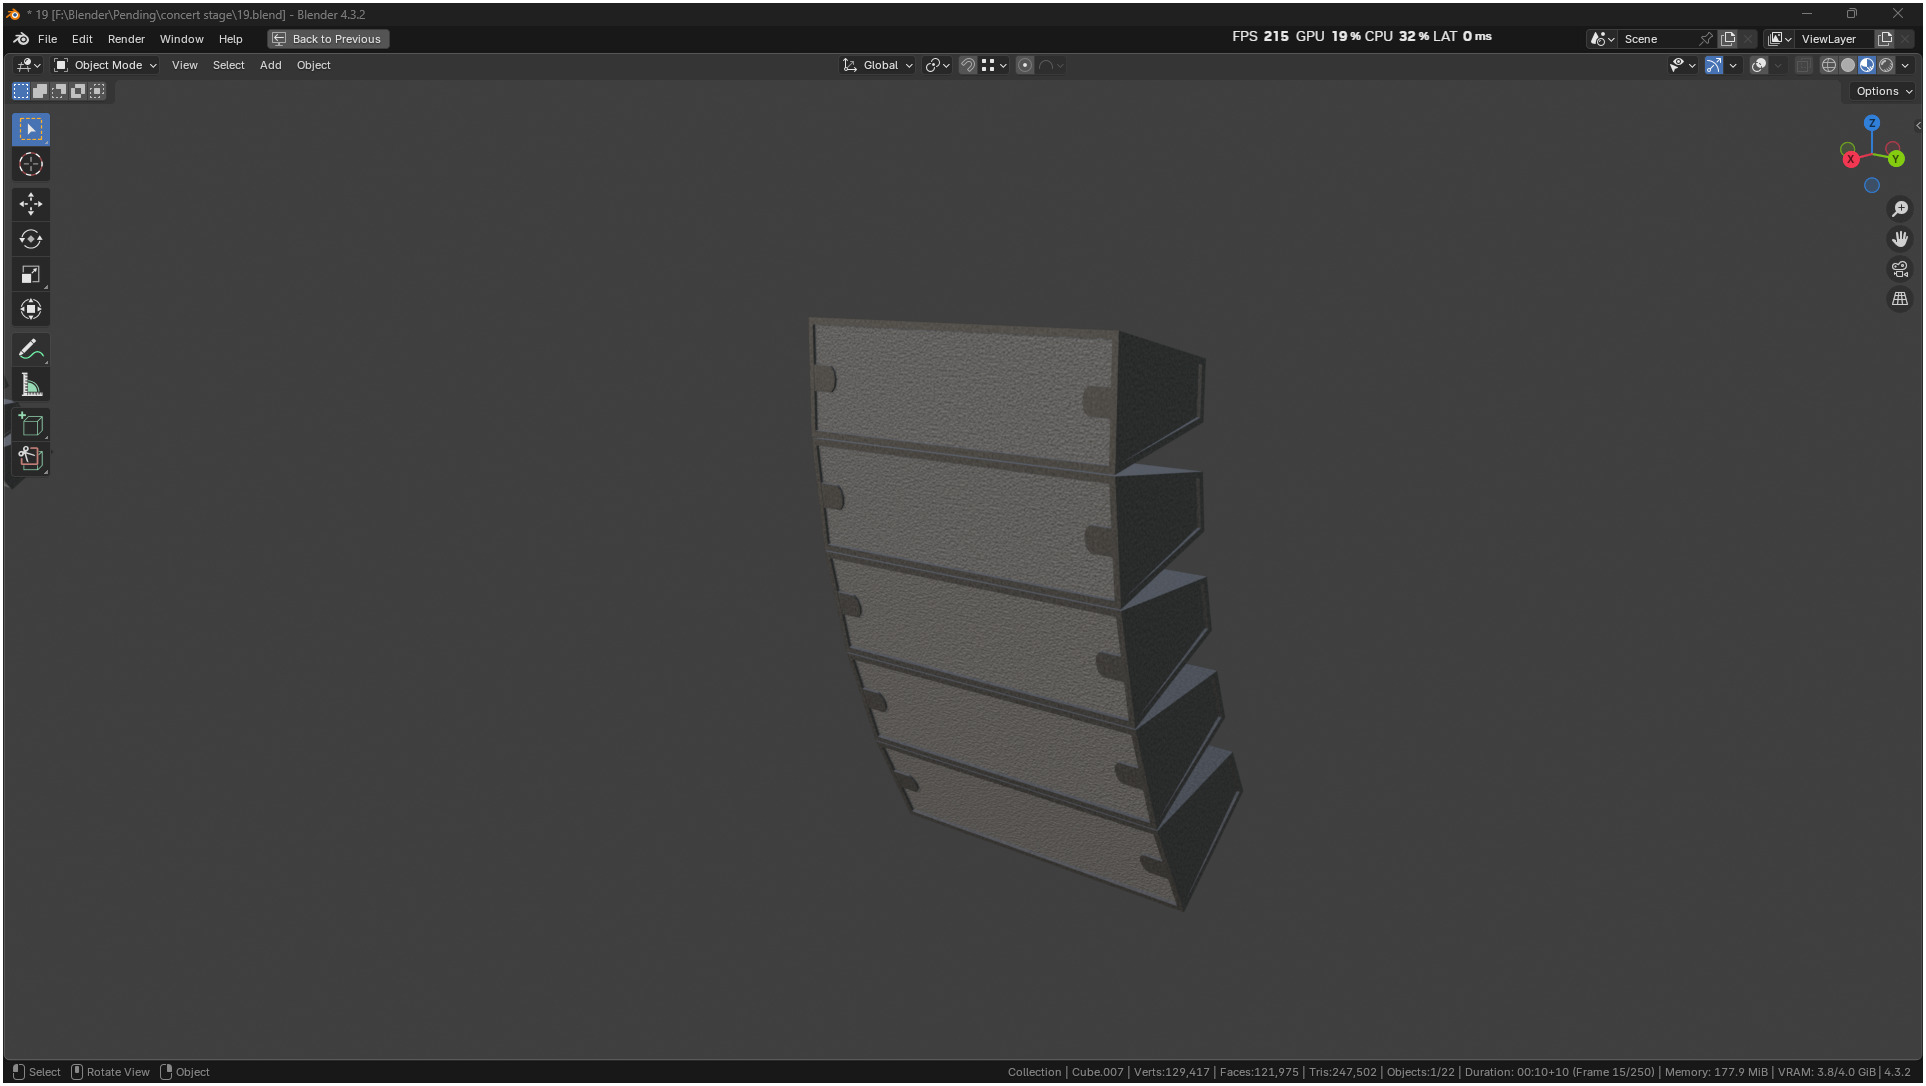Image resolution: width=1926 pixels, height=1086 pixels.
Task: Click the zoom magnifier viewport icon
Action: pos(1899,209)
